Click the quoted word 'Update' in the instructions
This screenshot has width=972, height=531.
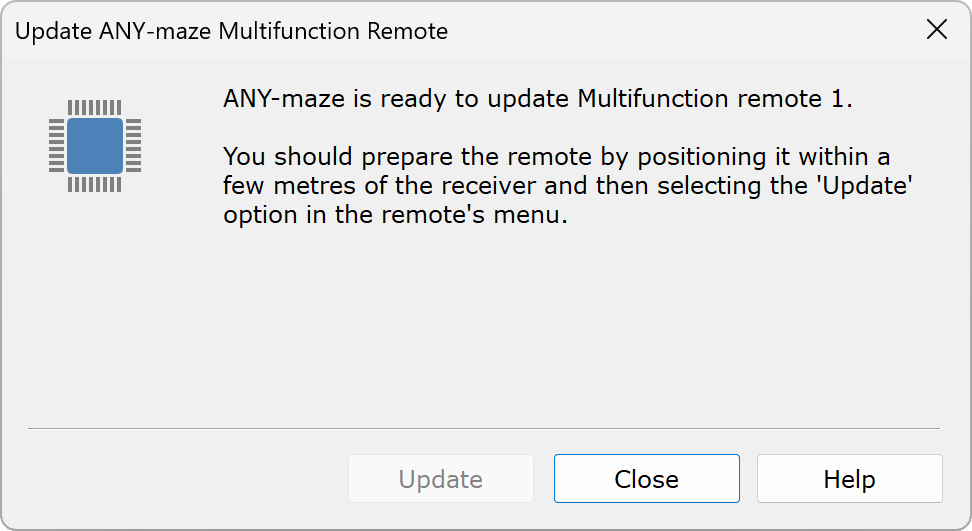tap(866, 185)
